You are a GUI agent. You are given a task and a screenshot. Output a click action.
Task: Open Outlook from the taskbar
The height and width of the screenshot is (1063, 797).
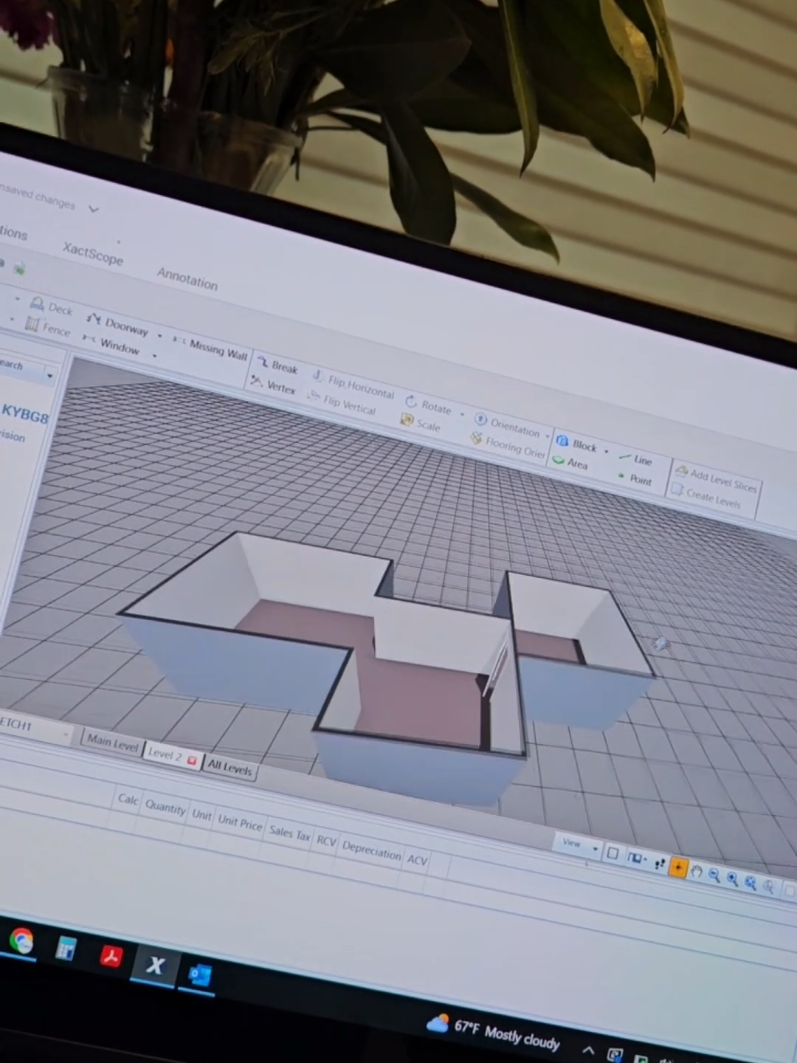point(199,976)
